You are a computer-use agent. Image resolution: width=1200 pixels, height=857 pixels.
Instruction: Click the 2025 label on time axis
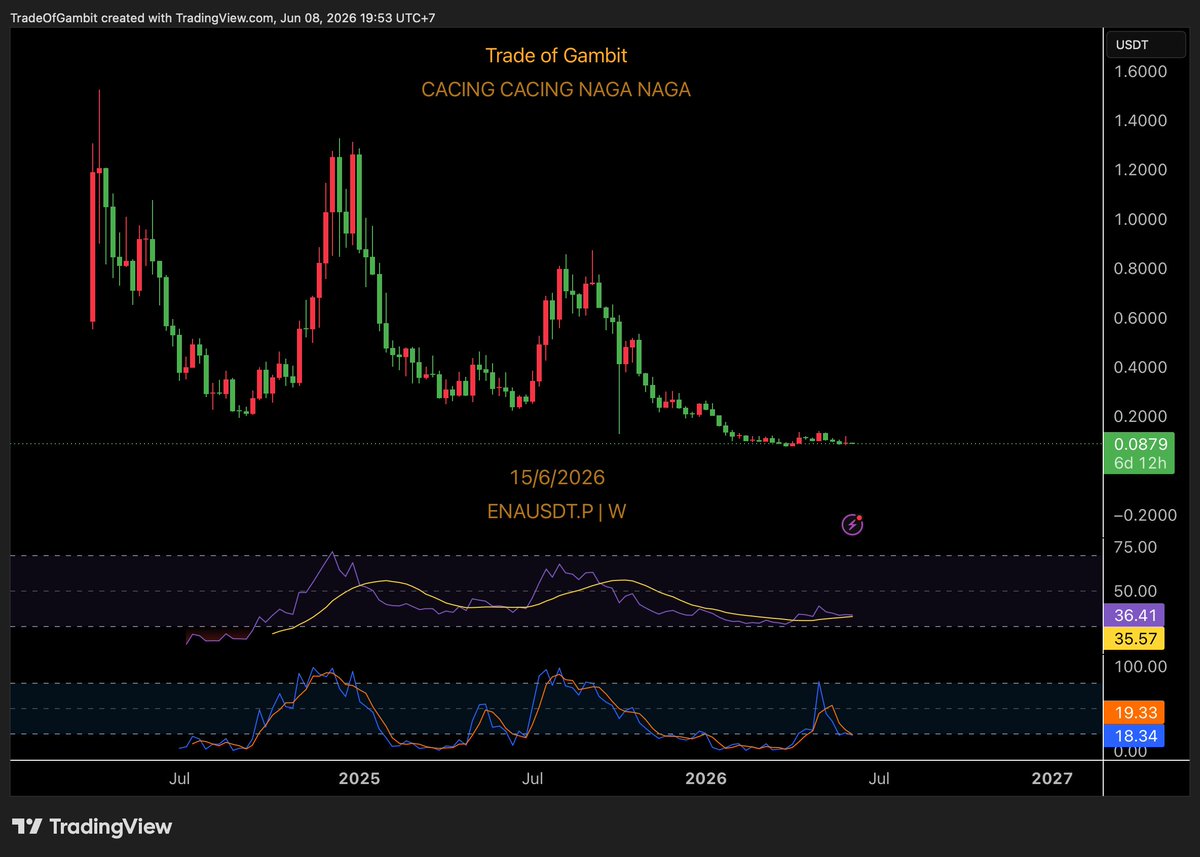358,777
